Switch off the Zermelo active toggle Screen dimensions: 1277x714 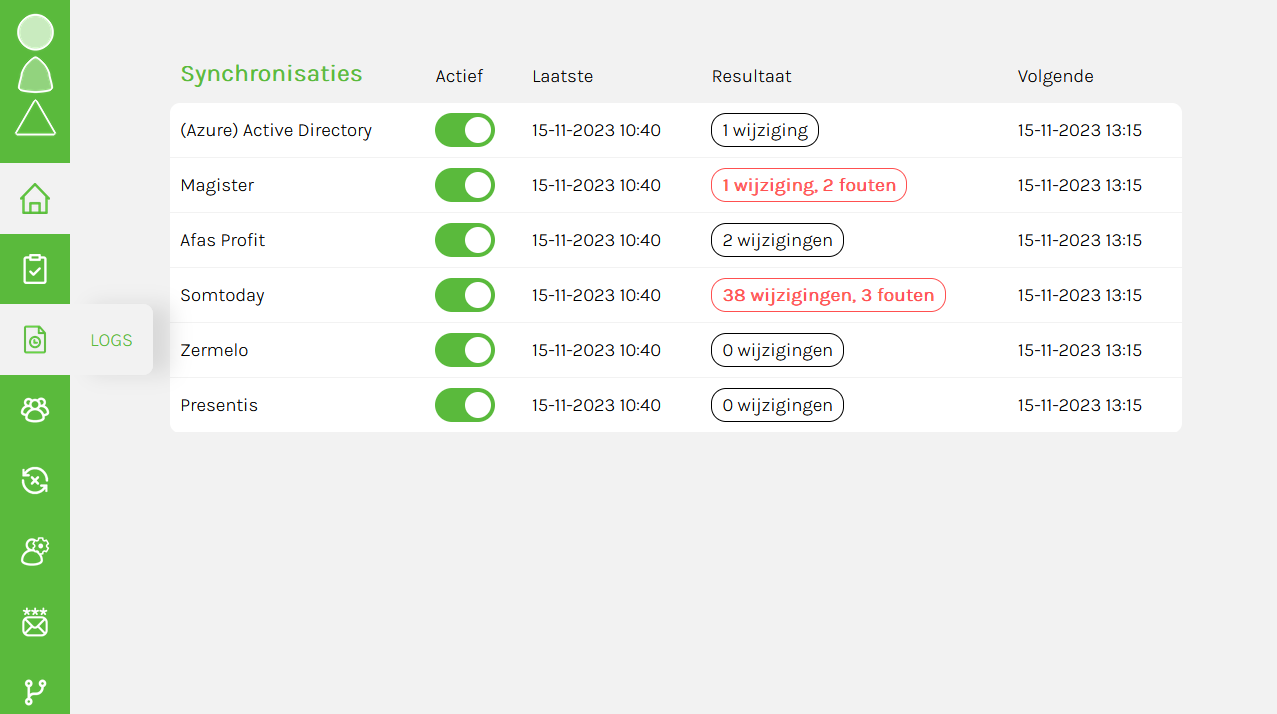465,350
